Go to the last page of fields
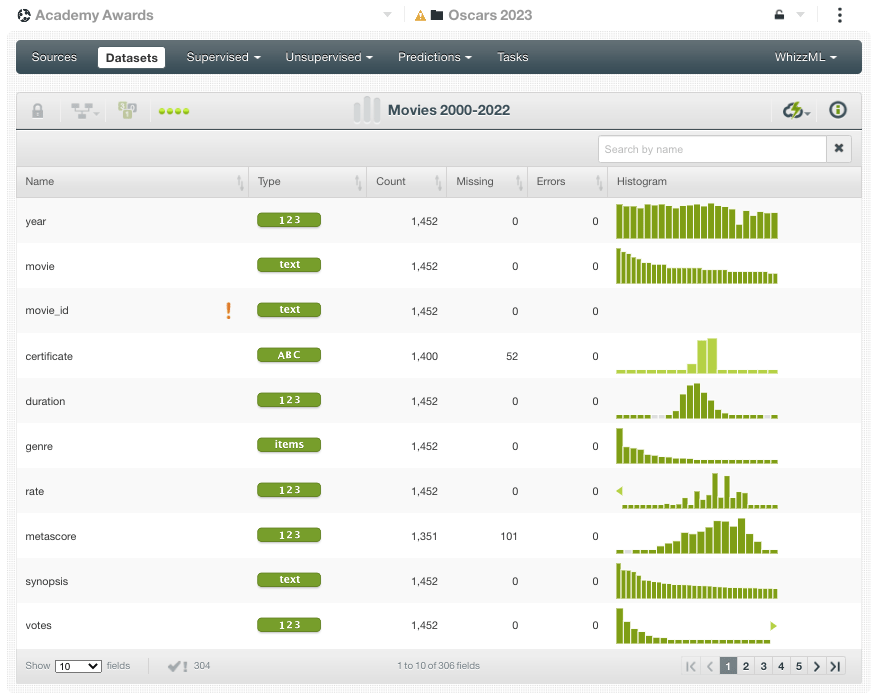Viewport: 875px width, 695px height. [835, 666]
